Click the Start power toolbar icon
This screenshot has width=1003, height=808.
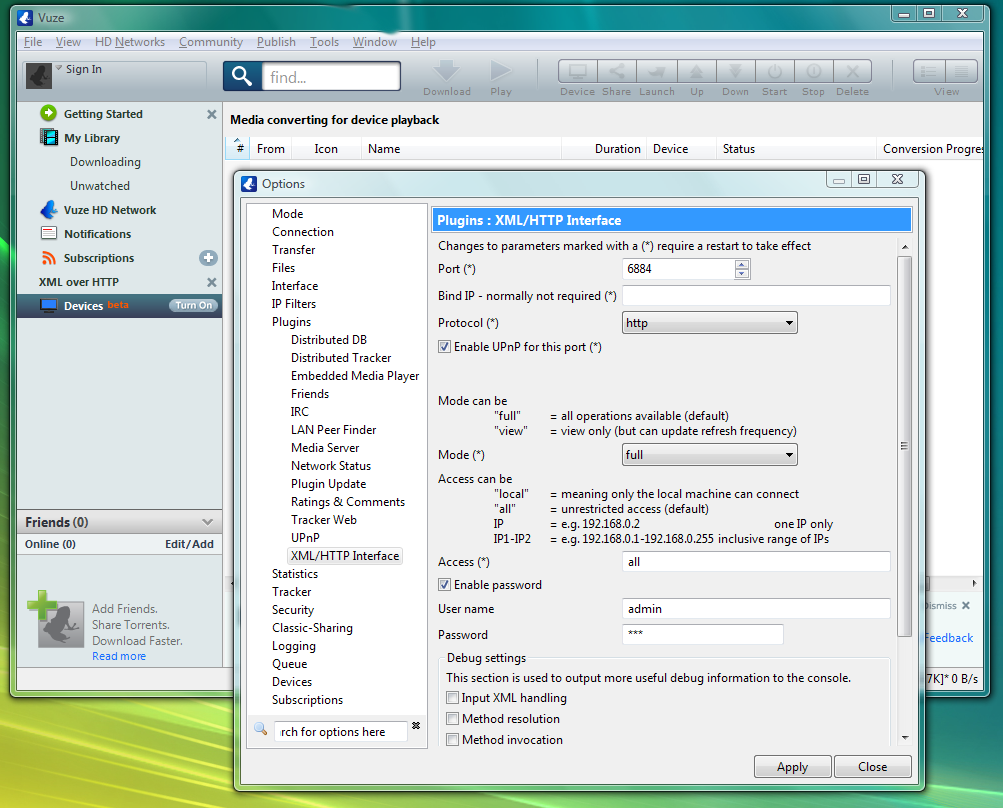[775, 71]
